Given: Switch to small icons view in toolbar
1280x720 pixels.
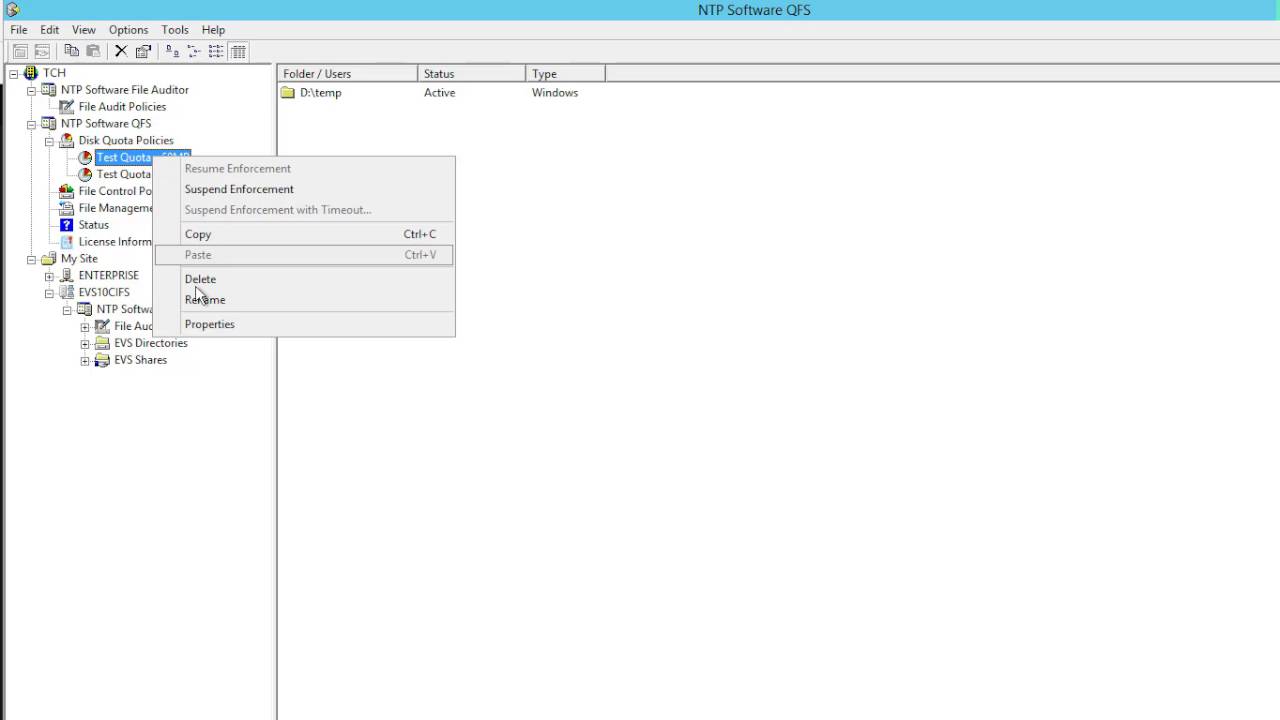Looking at the screenshot, I should pyautogui.click(x=194, y=51).
